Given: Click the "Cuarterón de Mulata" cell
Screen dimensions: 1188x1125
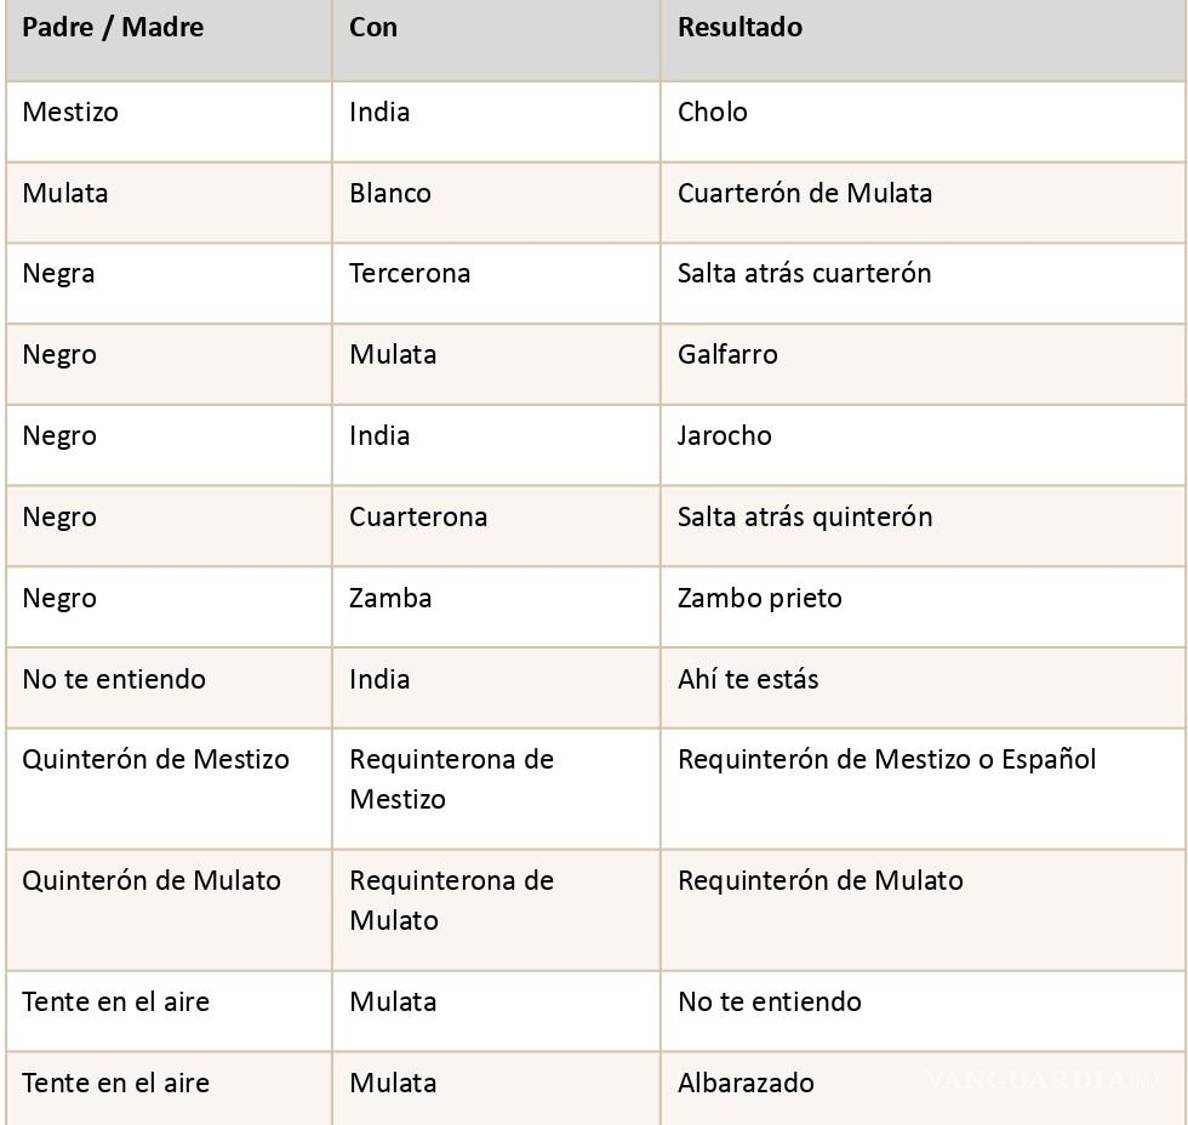Looking at the screenshot, I should (804, 193).
